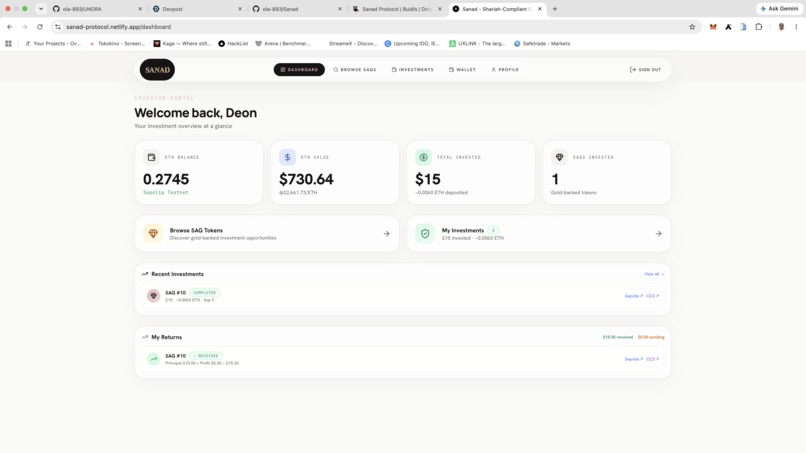Bookmark this page with star icon
Image resolution: width=806 pixels, height=453 pixels.
692,27
